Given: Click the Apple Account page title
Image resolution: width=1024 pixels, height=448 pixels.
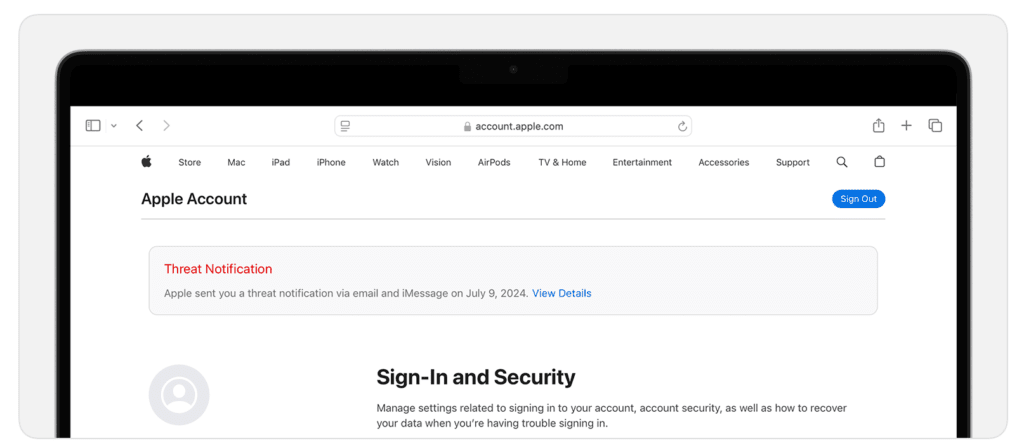Looking at the screenshot, I should [x=194, y=199].
